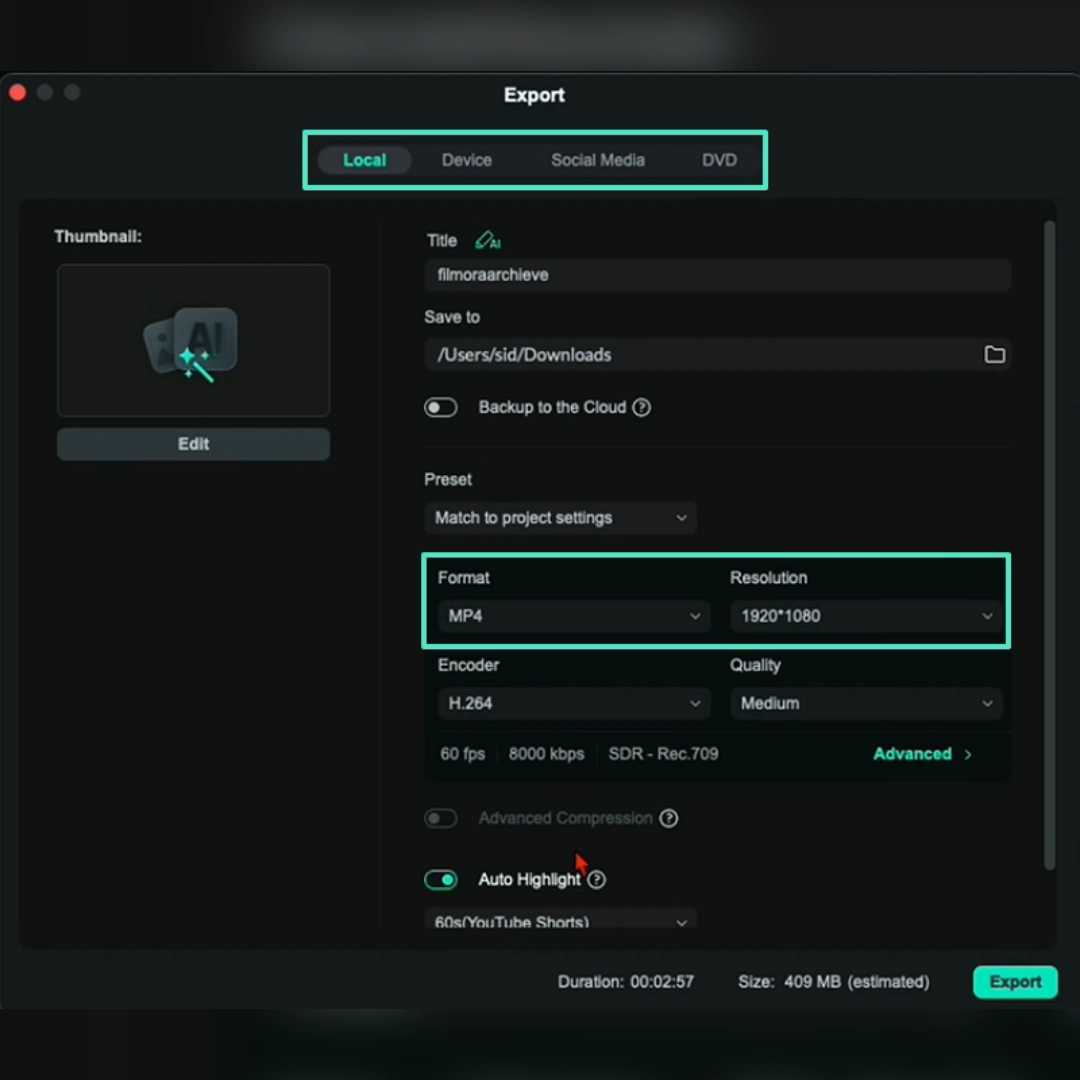This screenshot has height=1080, width=1080.
Task: Click the vertical scrollbar of export settings
Action: 1049,544
